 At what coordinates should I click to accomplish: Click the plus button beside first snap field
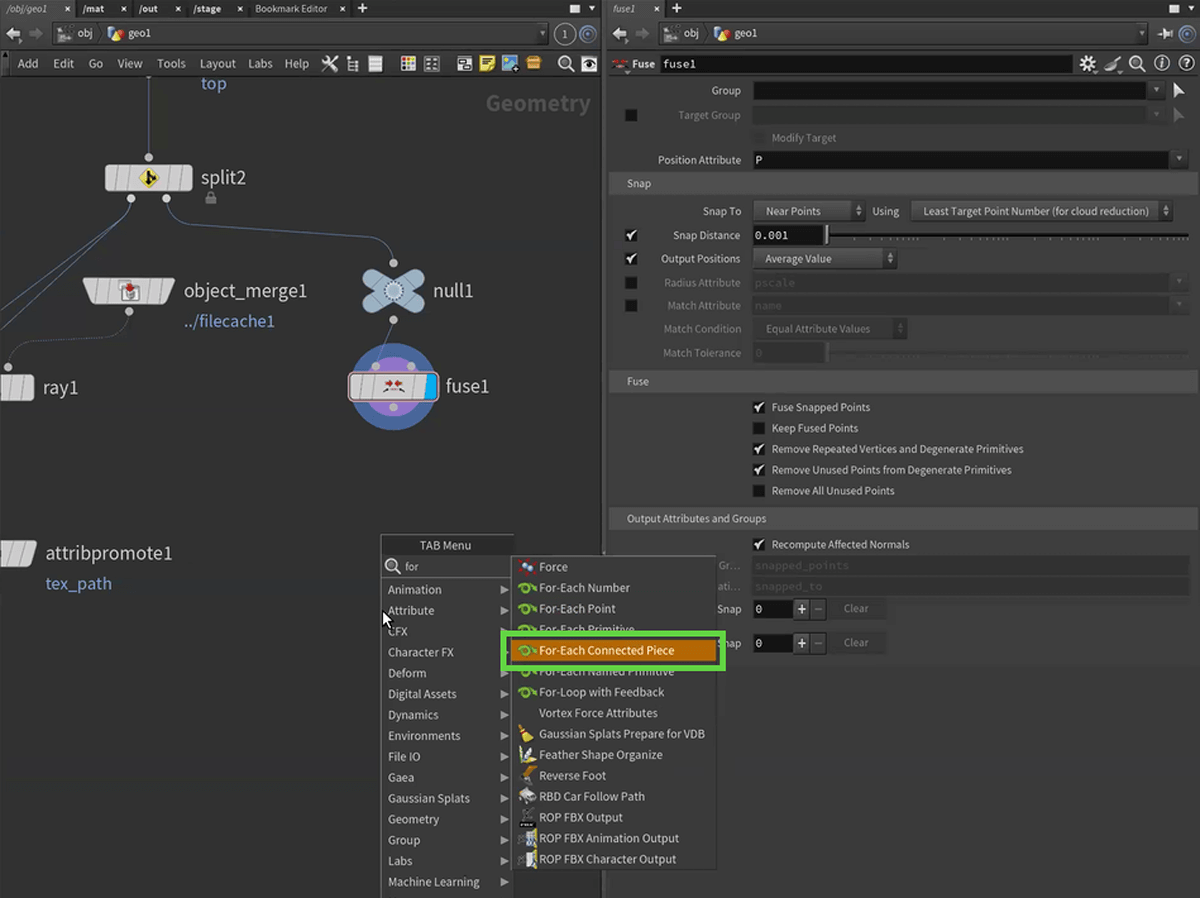(x=801, y=609)
